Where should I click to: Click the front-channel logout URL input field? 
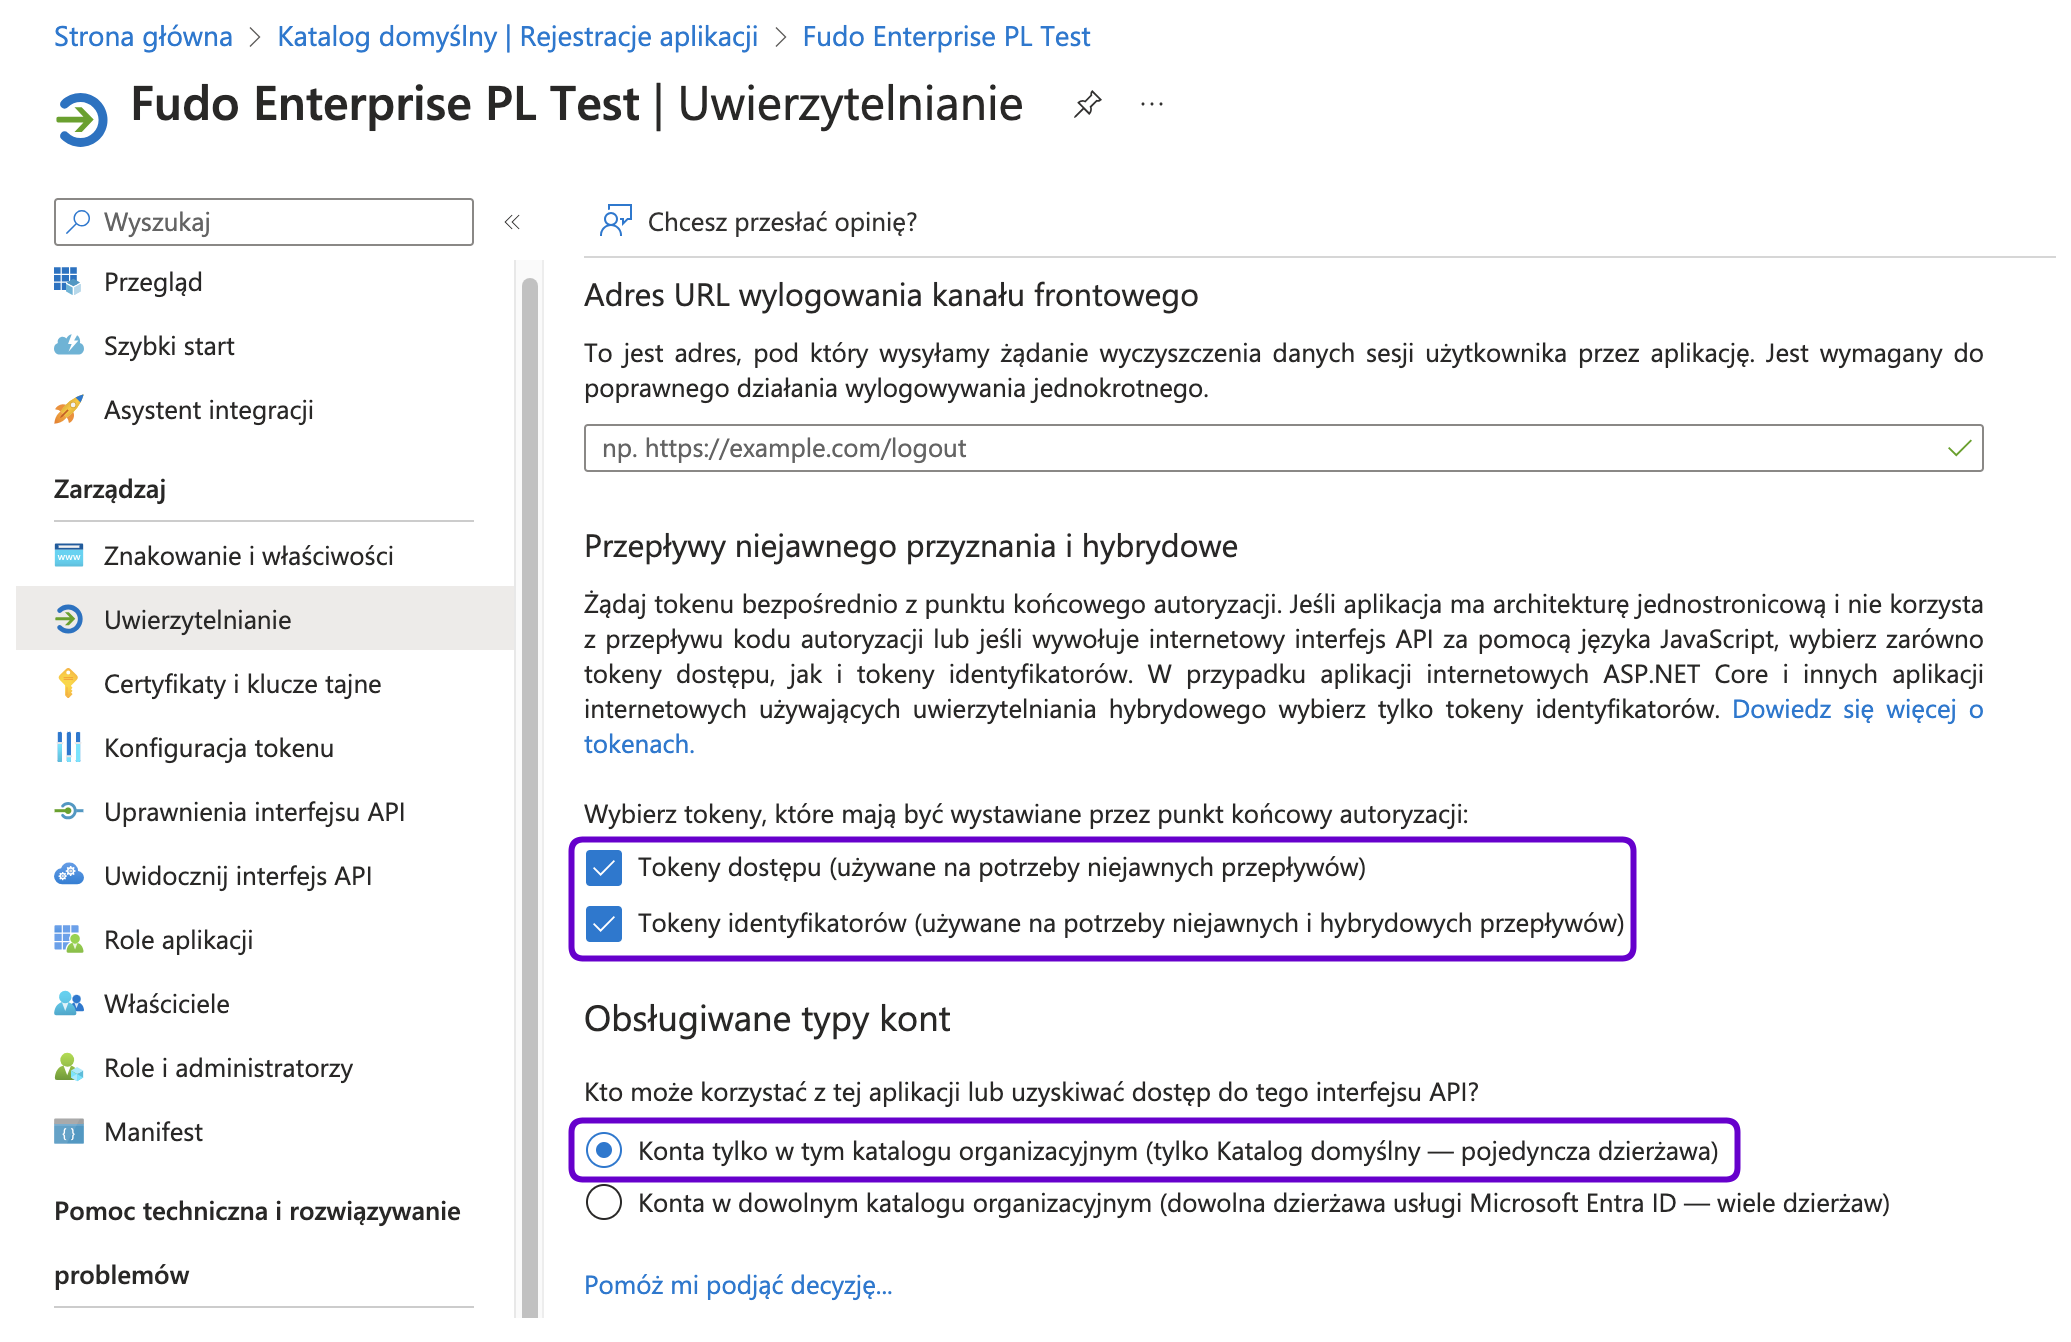pyautogui.click(x=1283, y=448)
